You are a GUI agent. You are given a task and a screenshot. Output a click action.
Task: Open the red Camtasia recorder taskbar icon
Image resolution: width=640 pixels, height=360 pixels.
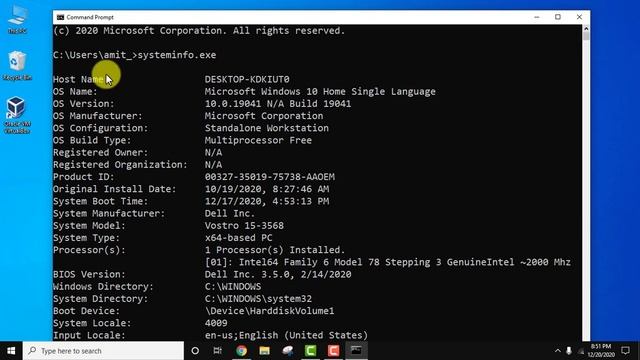[x=333, y=351]
